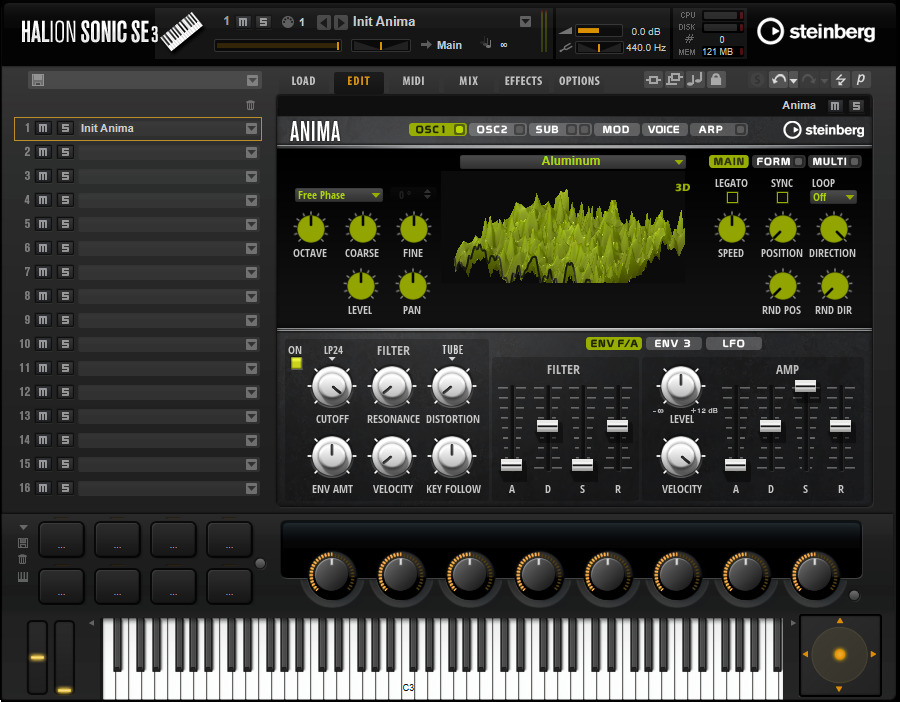Image resolution: width=900 pixels, height=702 pixels.
Task: Enable the LEGATO checkbox
Action: click(x=732, y=197)
